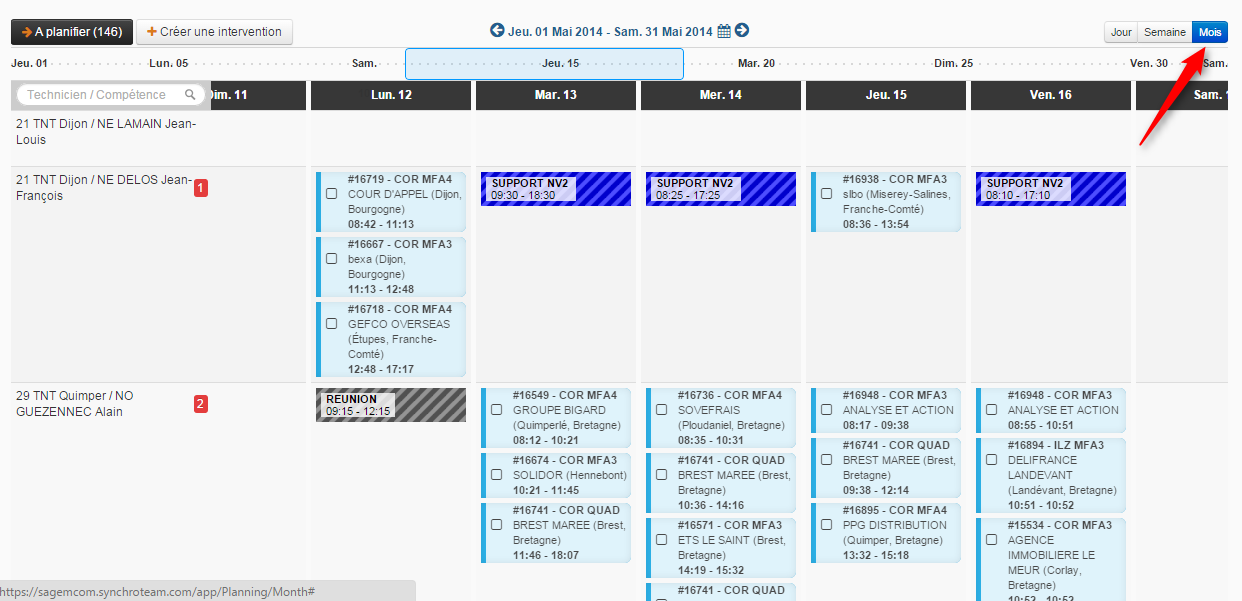
Task: Click the Mar. 13 column header
Action: [x=556, y=95]
